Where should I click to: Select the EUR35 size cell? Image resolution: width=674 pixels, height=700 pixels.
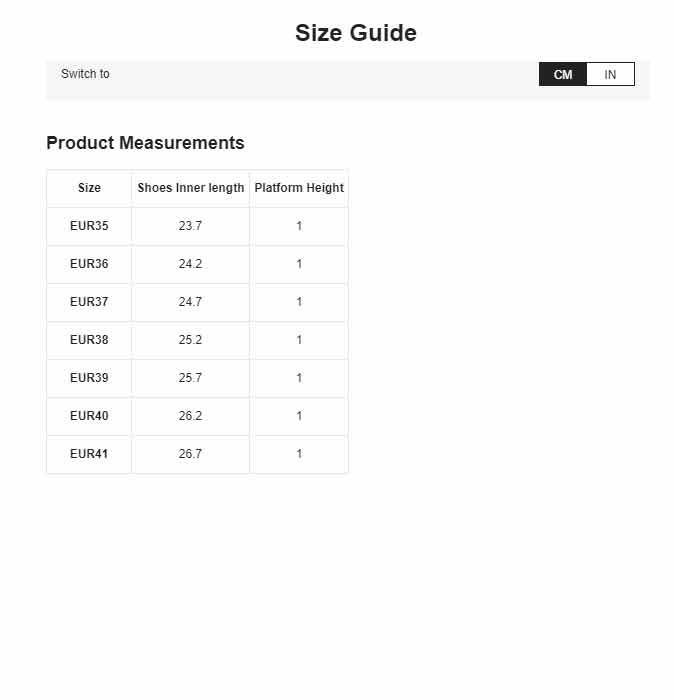[x=89, y=226]
